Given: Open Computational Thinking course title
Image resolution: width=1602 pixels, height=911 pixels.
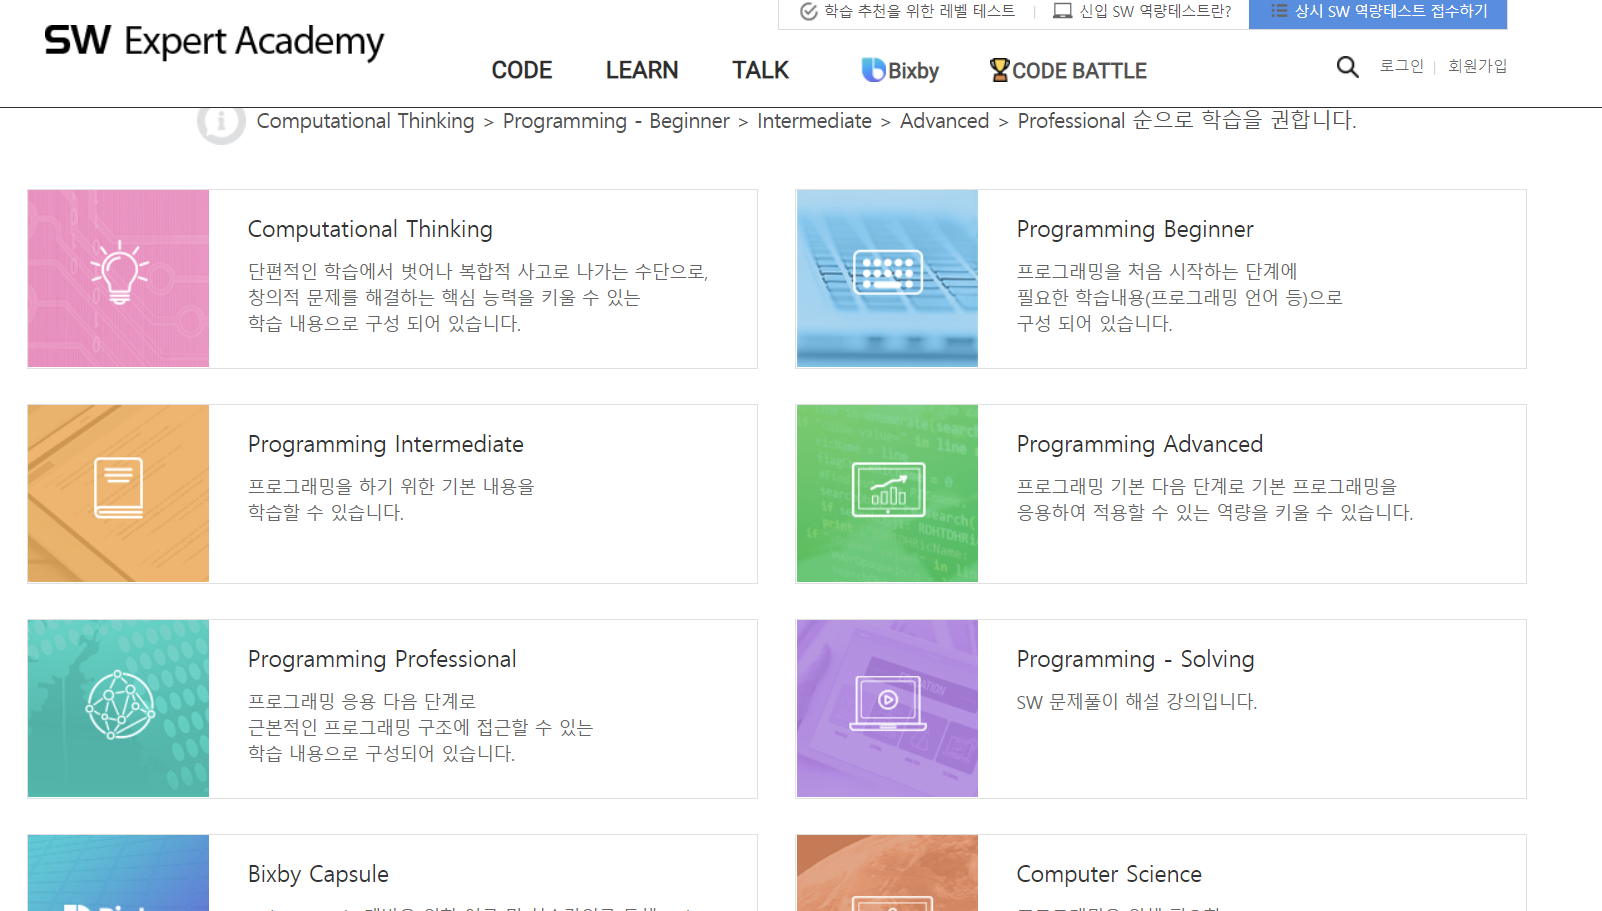Looking at the screenshot, I should coord(370,229).
